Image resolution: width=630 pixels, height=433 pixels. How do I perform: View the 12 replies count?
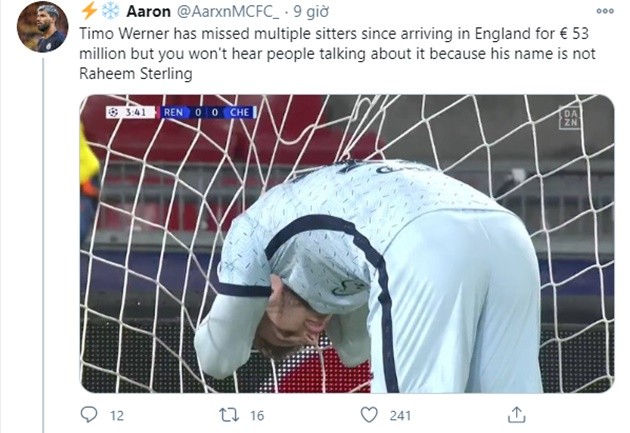click(117, 415)
